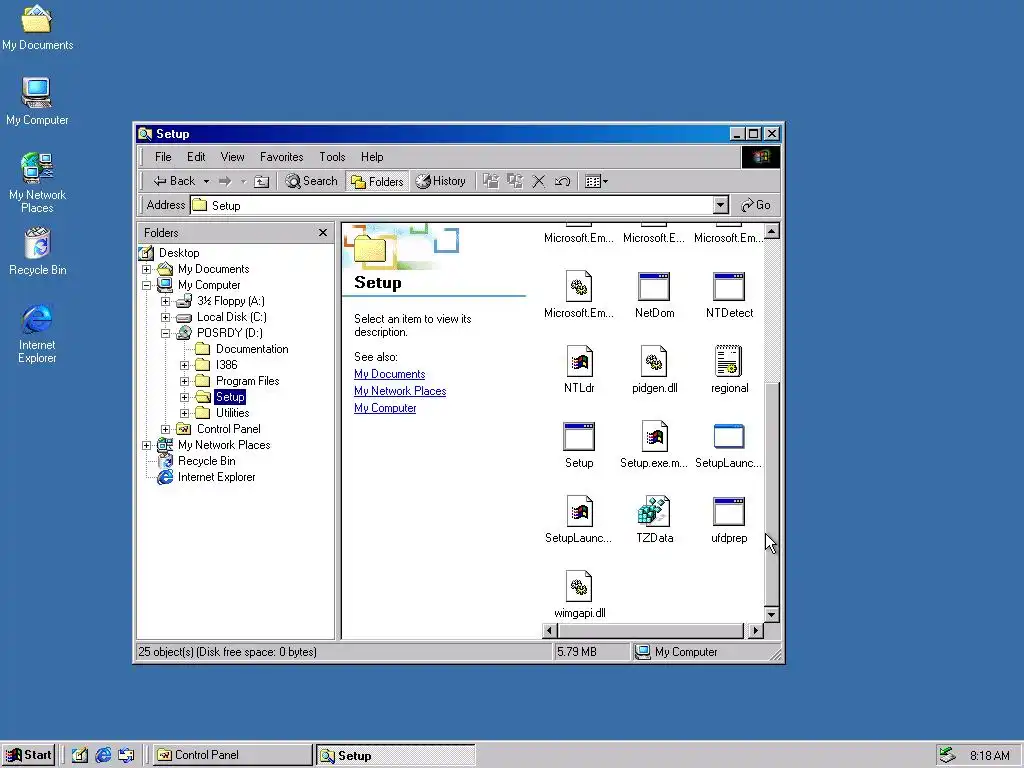Select the Utilities folder in tree
The height and width of the screenshot is (768, 1024).
232,413
